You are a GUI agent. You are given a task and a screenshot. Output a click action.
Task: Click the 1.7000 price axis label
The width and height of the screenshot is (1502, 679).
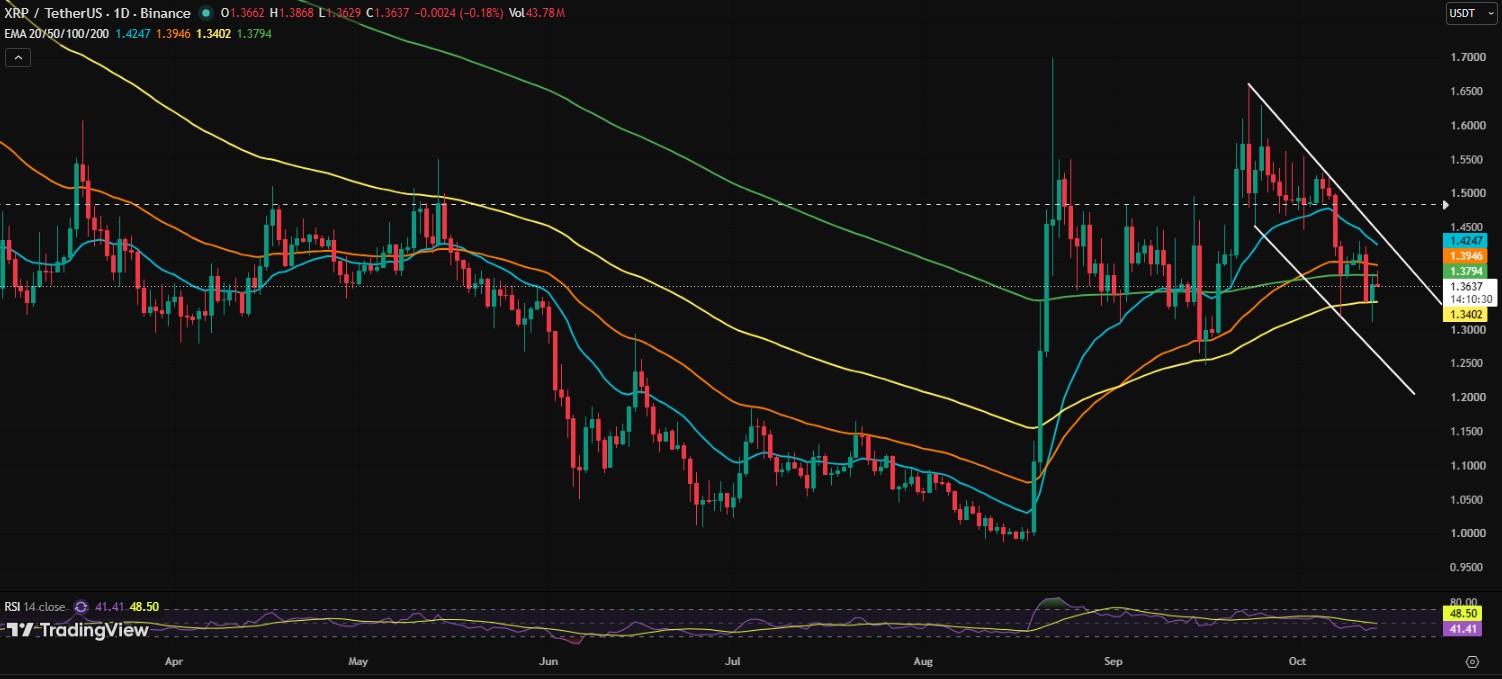pyautogui.click(x=1467, y=58)
